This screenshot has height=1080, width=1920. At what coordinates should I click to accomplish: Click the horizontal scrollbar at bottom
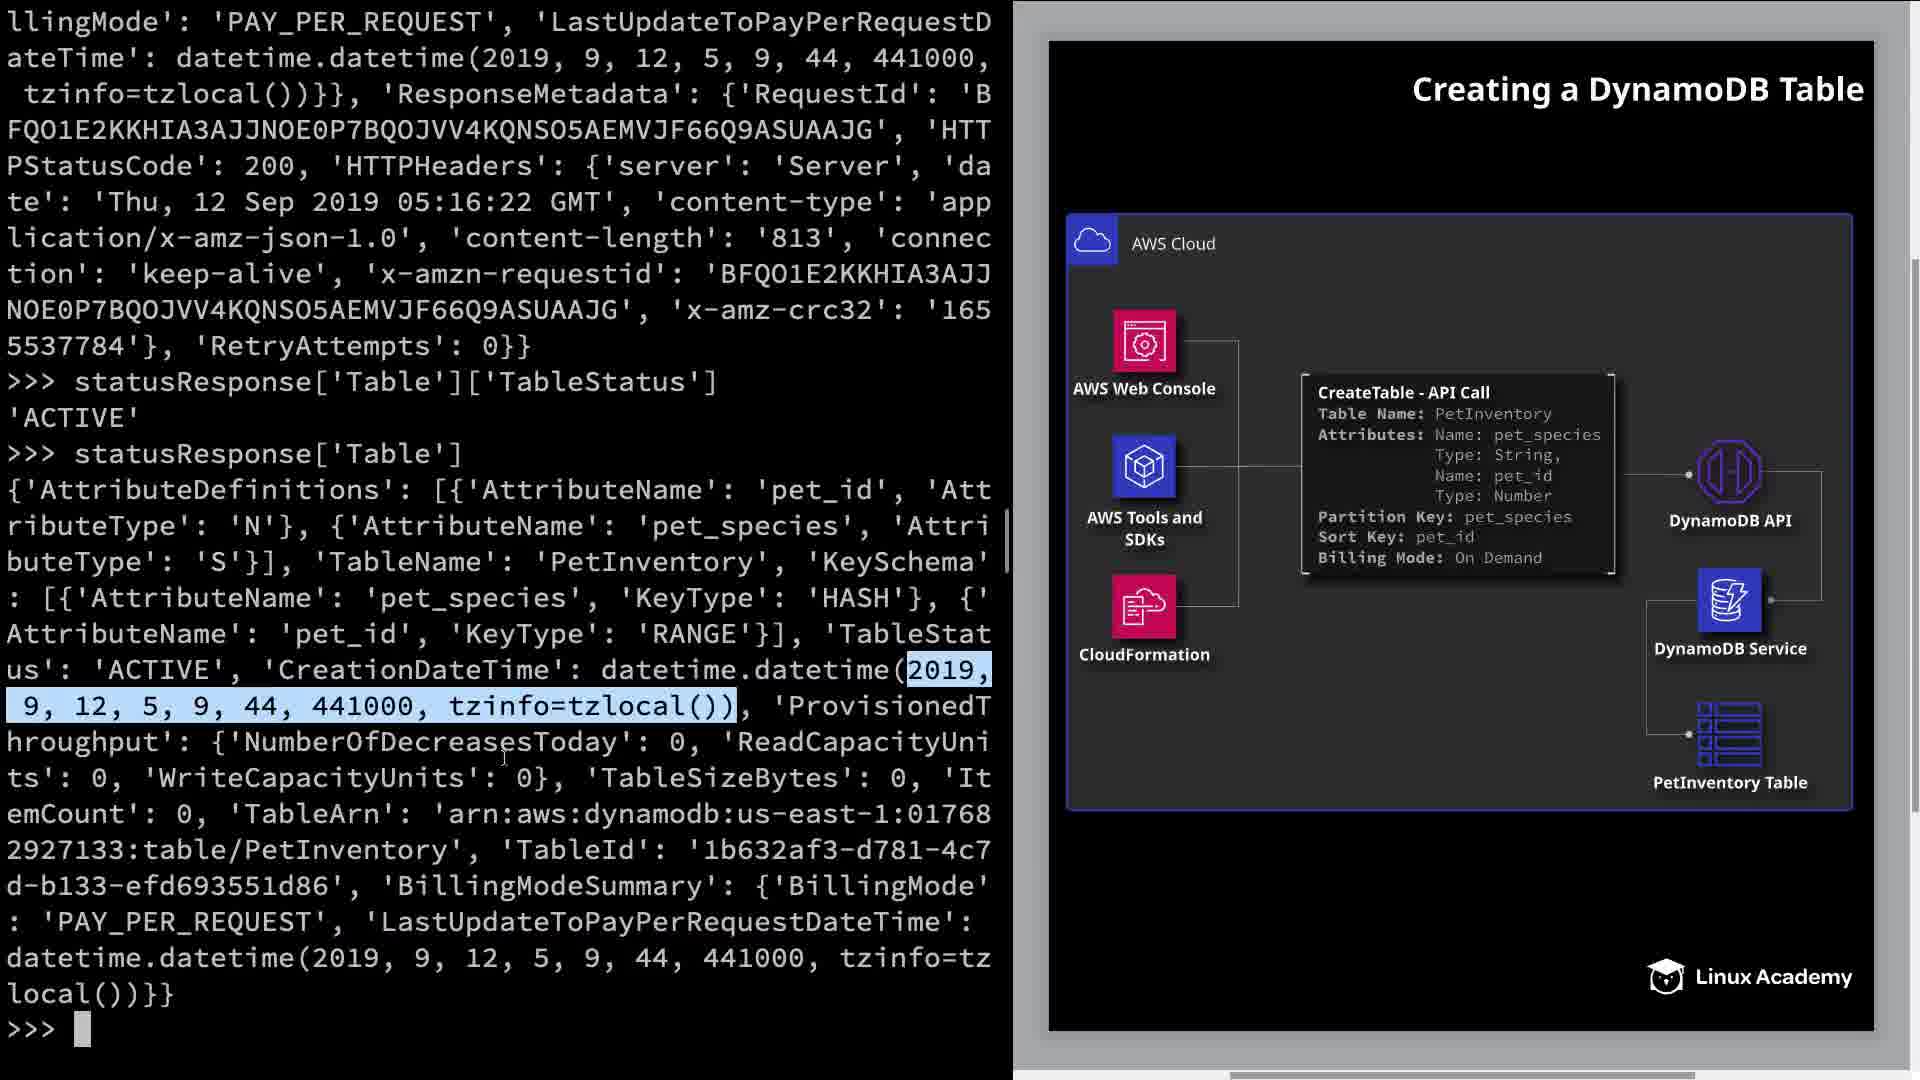click(x=1460, y=1075)
